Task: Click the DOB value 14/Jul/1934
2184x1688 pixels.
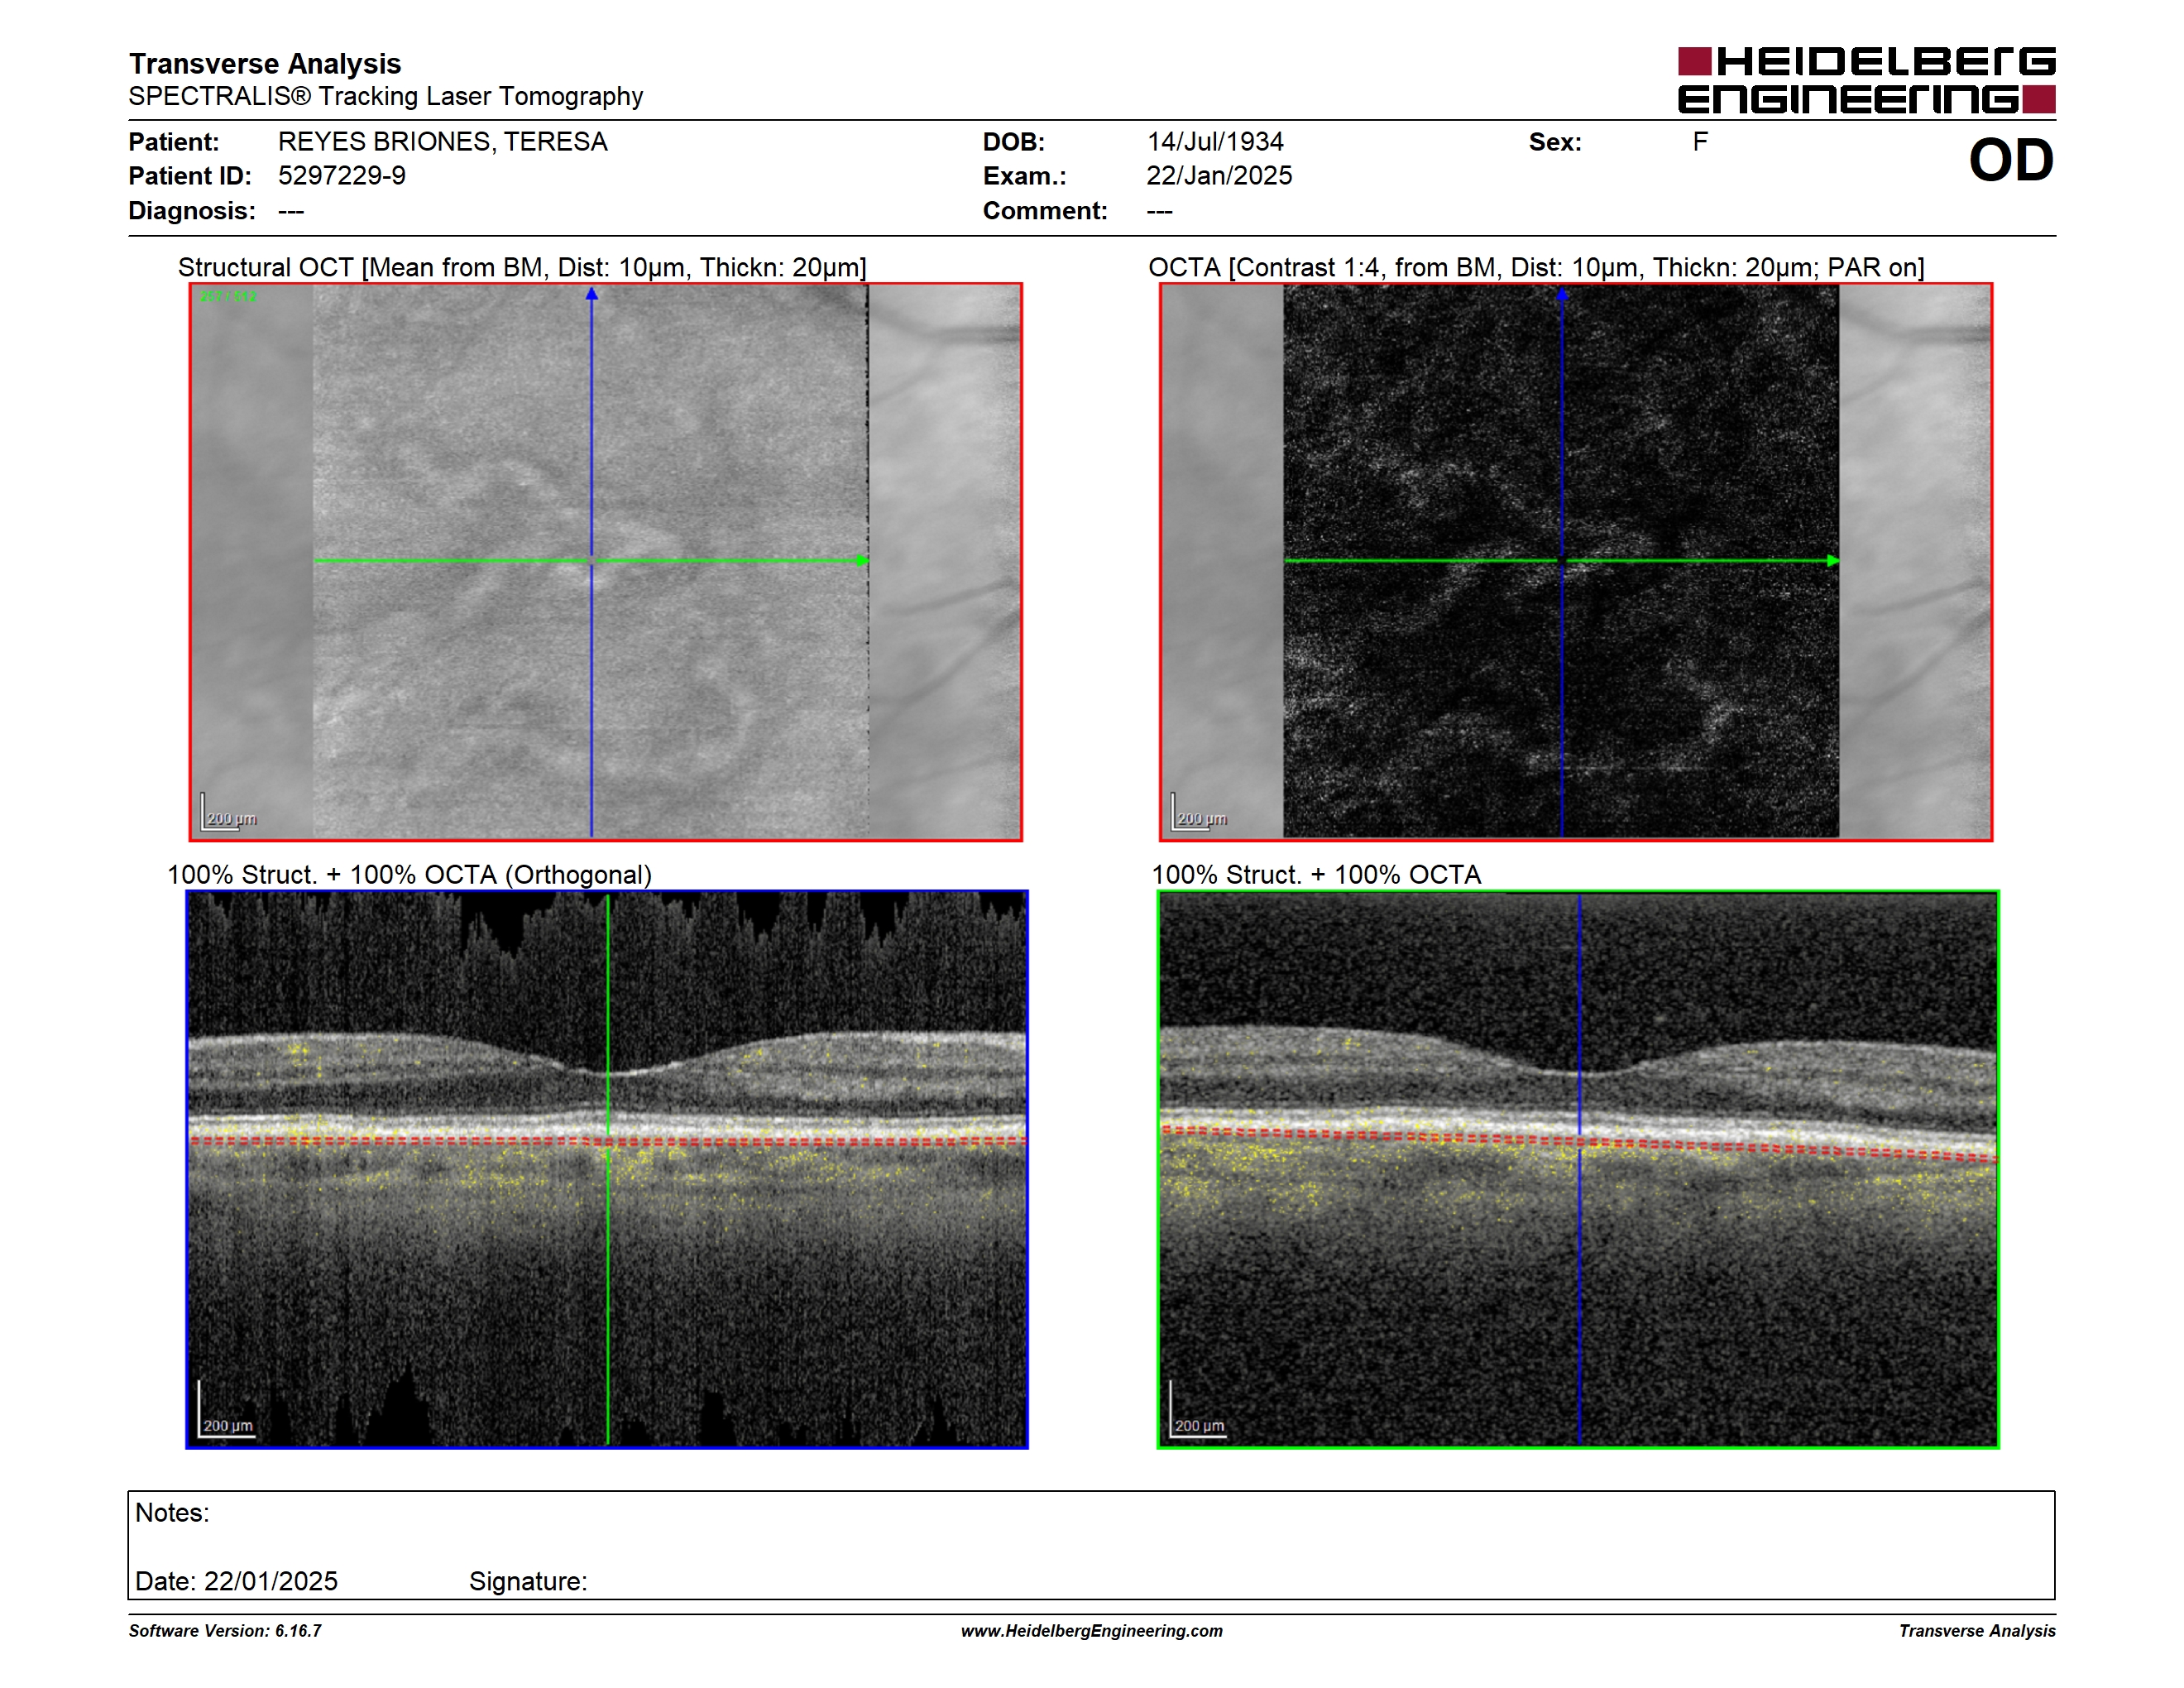Action: coord(1215,142)
